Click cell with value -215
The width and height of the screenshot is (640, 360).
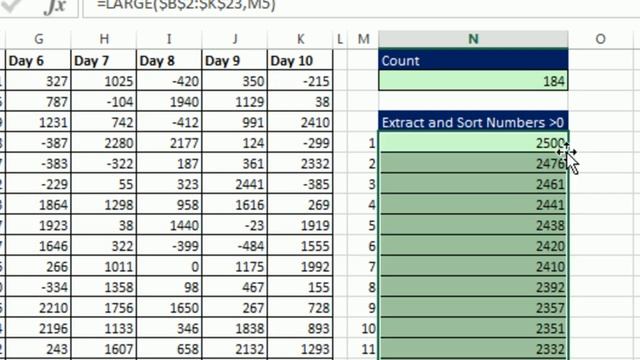300,81
